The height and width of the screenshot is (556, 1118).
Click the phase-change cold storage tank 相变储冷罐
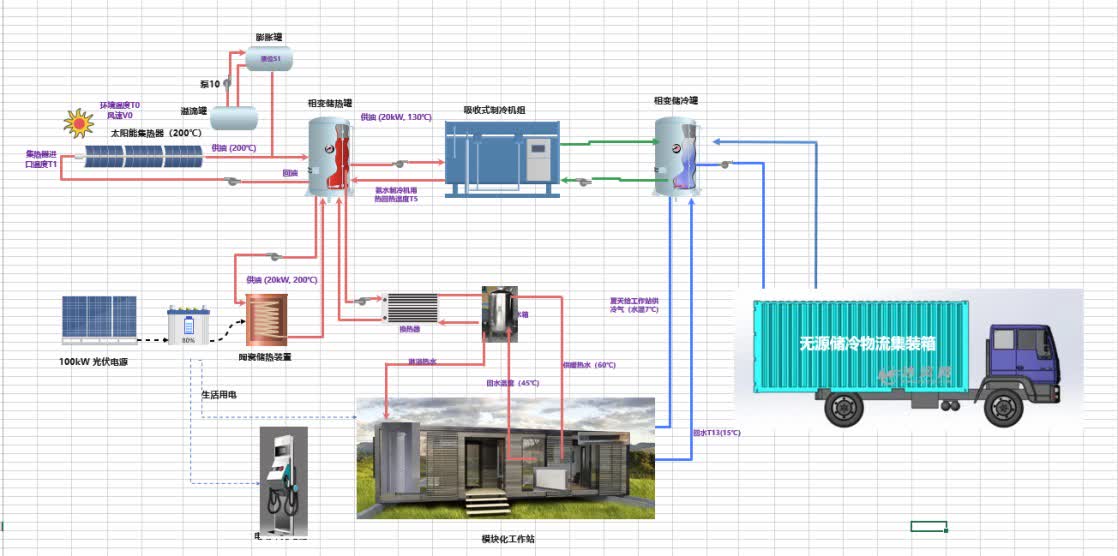coord(676,156)
